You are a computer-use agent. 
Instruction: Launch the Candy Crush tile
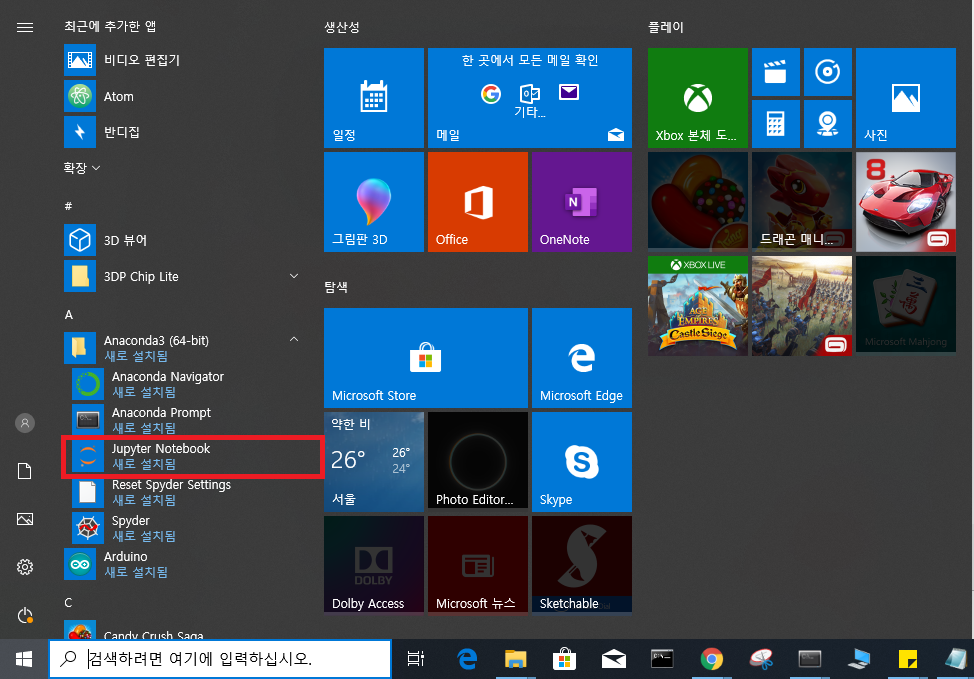[698, 202]
